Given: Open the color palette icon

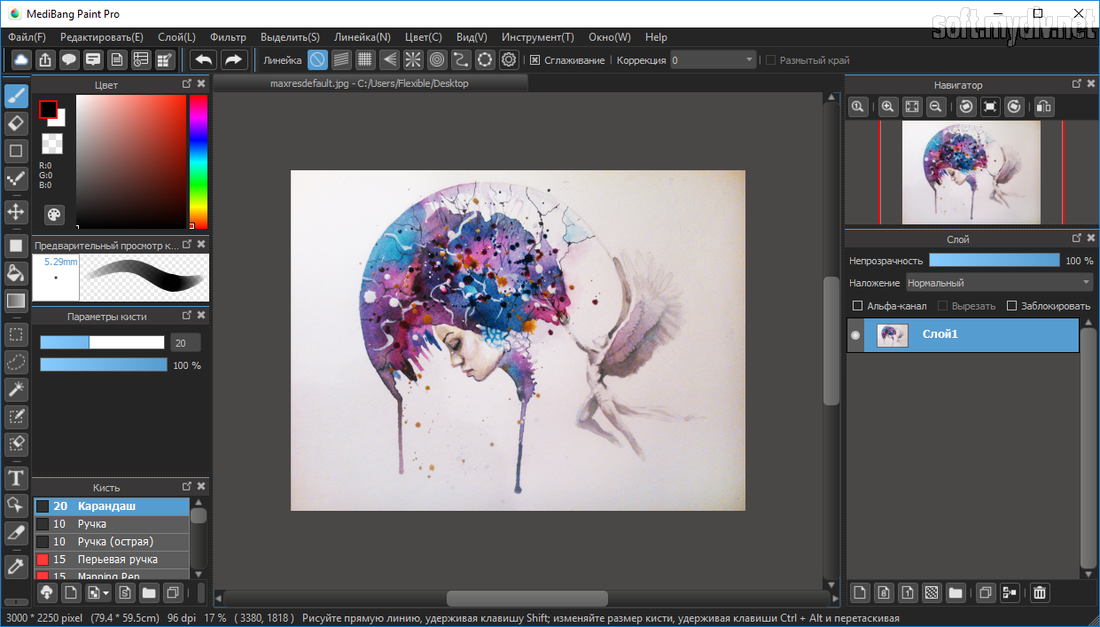Looking at the screenshot, I should pyautogui.click(x=54, y=215).
